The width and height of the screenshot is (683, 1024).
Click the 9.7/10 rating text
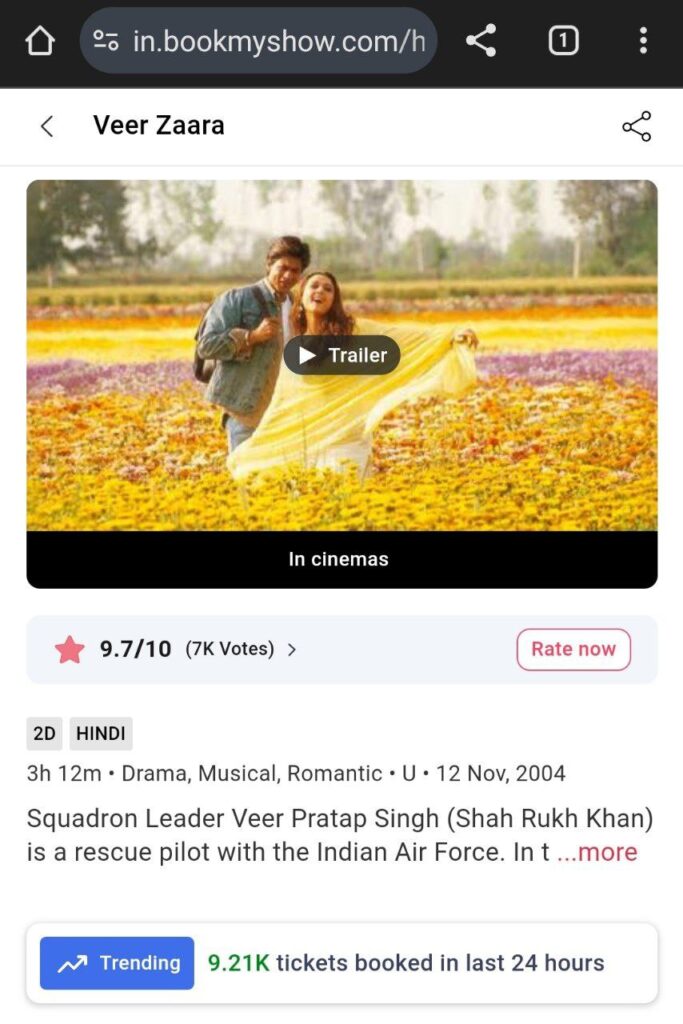click(136, 649)
